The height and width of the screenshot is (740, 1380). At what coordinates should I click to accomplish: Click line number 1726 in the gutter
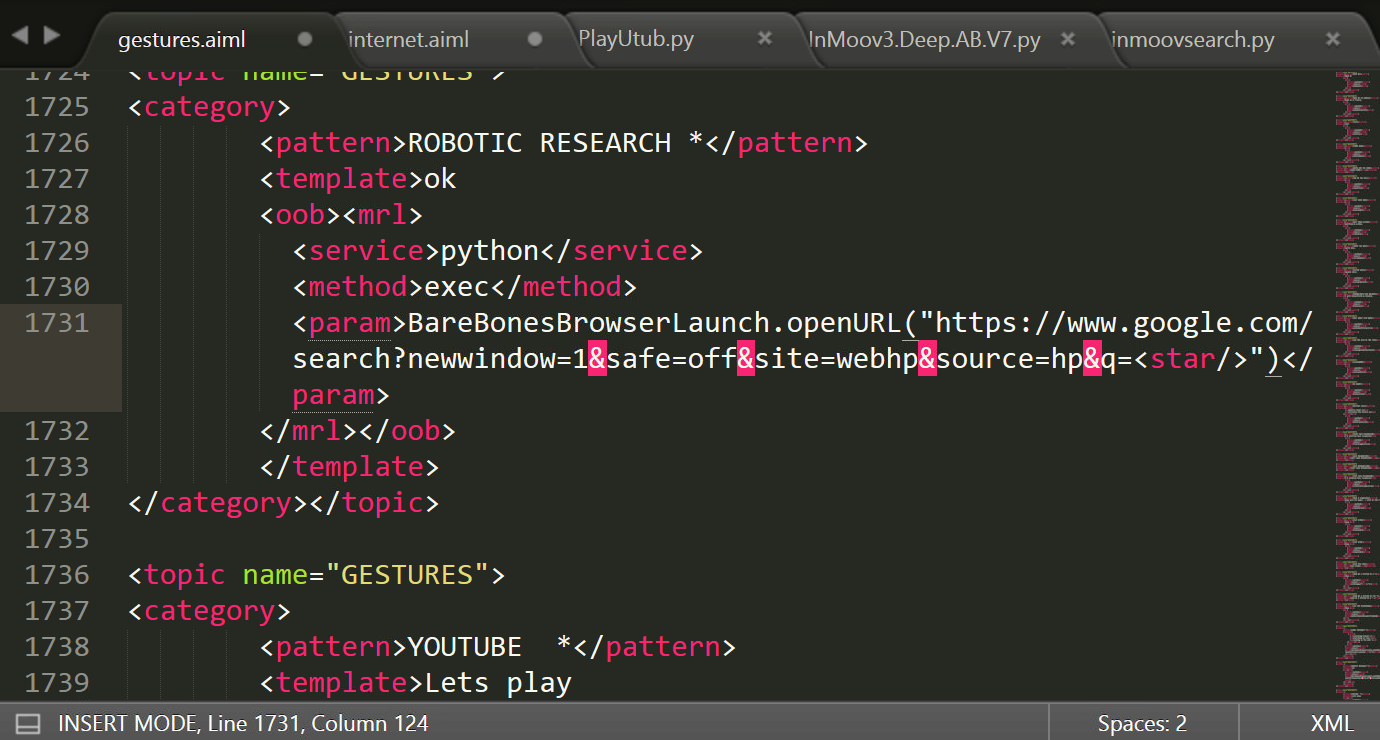[57, 143]
